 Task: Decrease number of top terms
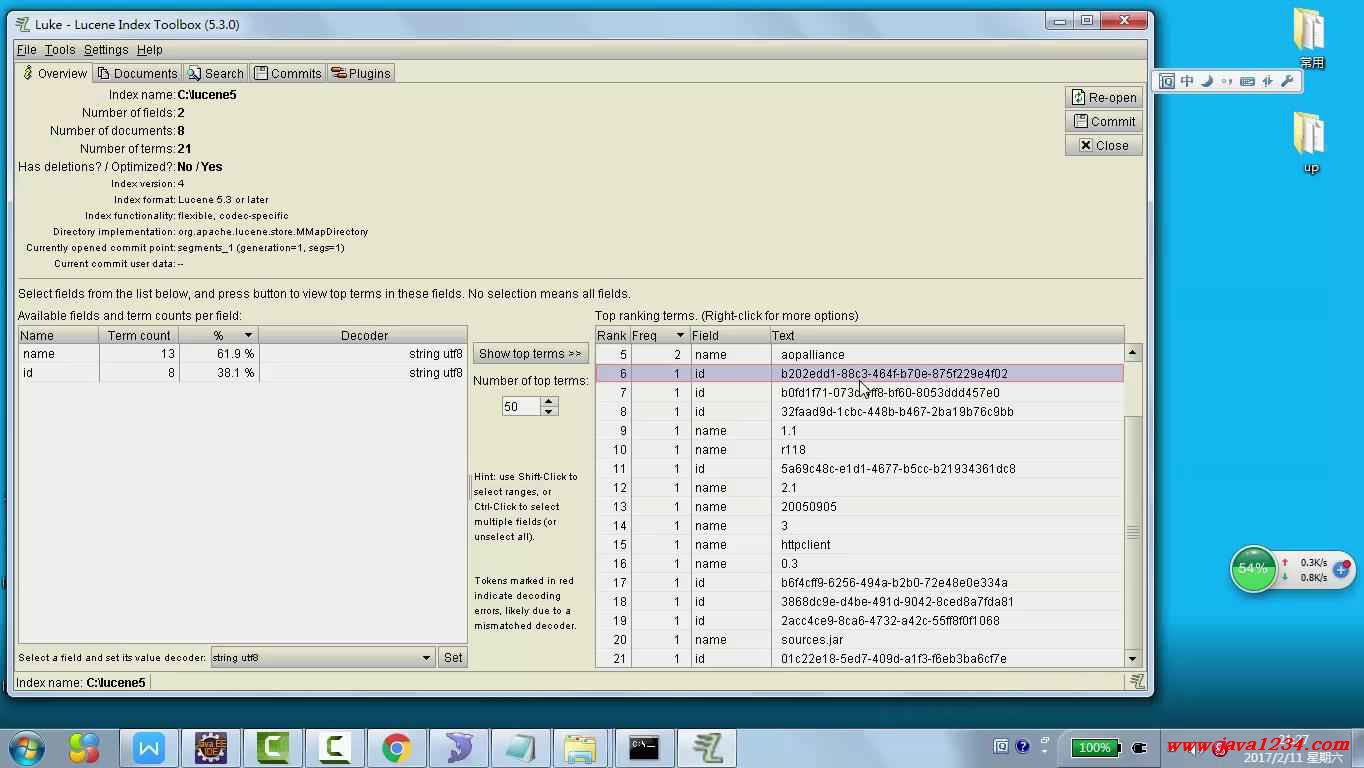[548, 411]
